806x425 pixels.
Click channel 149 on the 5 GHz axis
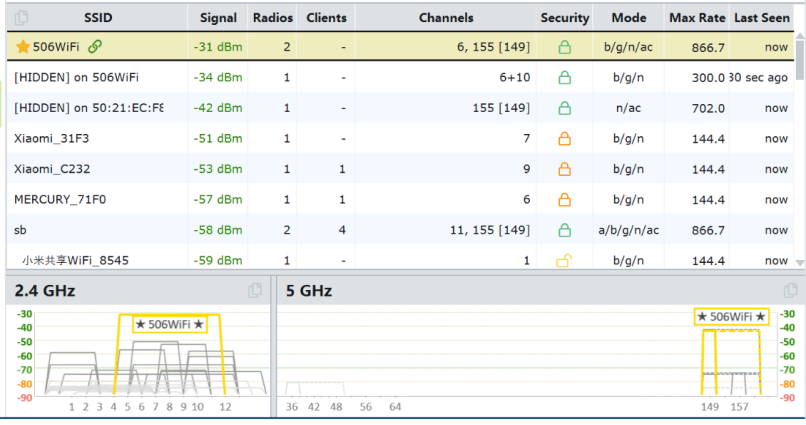pos(710,407)
